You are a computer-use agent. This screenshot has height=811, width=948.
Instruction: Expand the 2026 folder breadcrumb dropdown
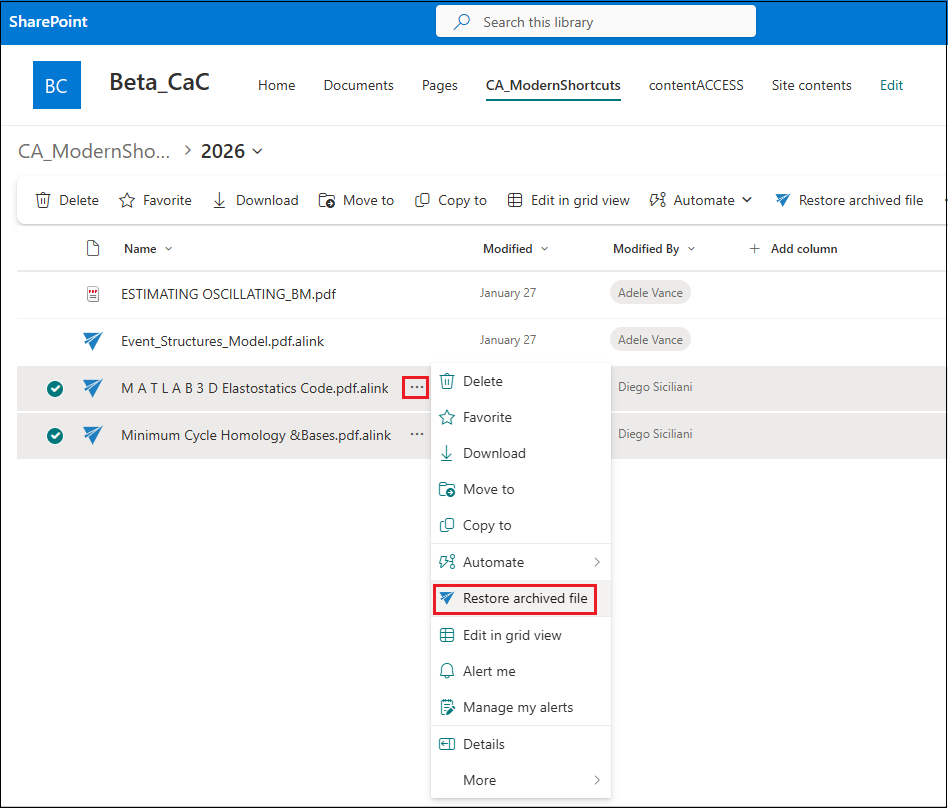pos(258,152)
